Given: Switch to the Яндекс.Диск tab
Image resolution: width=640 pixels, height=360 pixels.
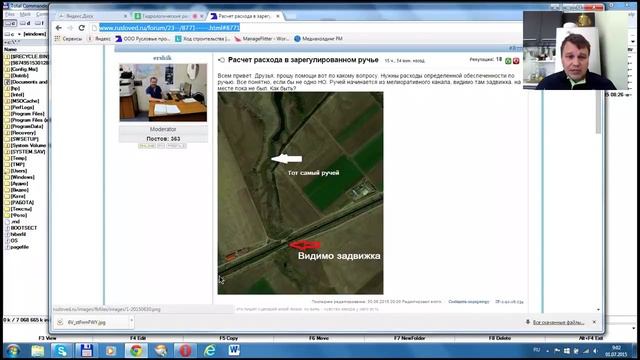Looking at the screenshot, I should [x=92, y=16].
